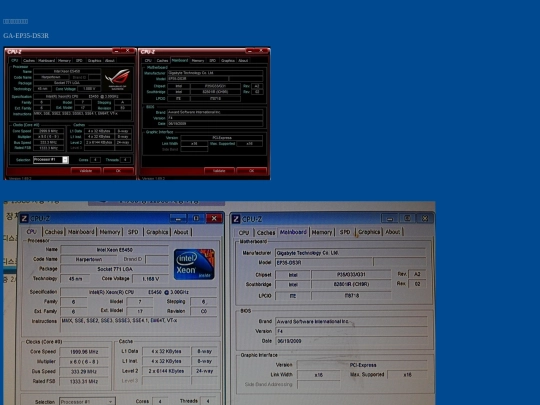The height and width of the screenshot is (405, 540).
Task: Close the gray CPU-Z CPU window with the red X
Action: point(214,218)
